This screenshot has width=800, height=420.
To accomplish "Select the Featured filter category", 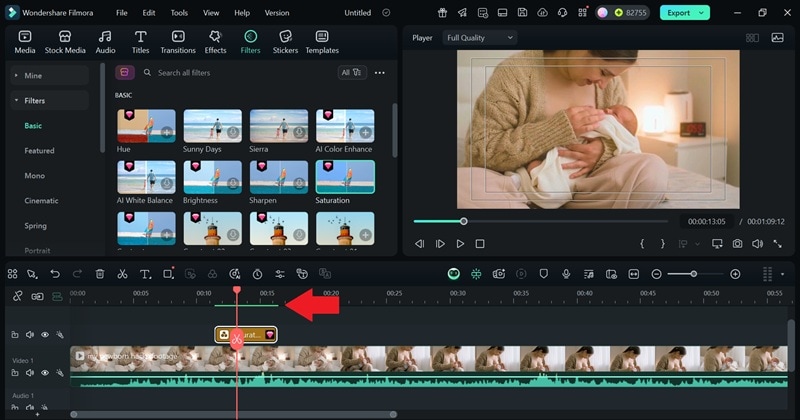I will click(x=39, y=151).
